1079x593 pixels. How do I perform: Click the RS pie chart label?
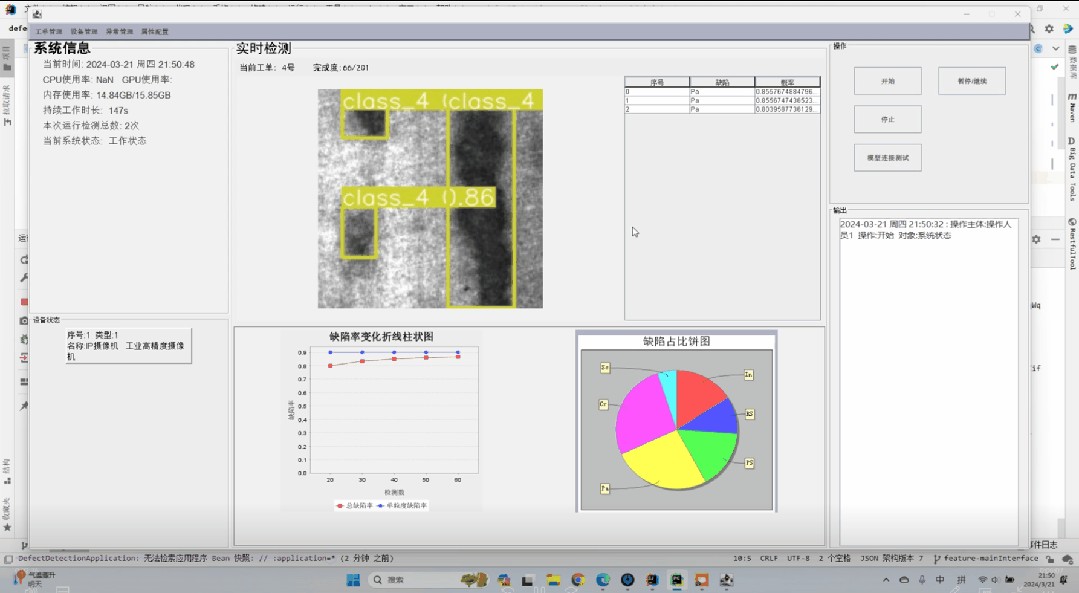[749, 414]
